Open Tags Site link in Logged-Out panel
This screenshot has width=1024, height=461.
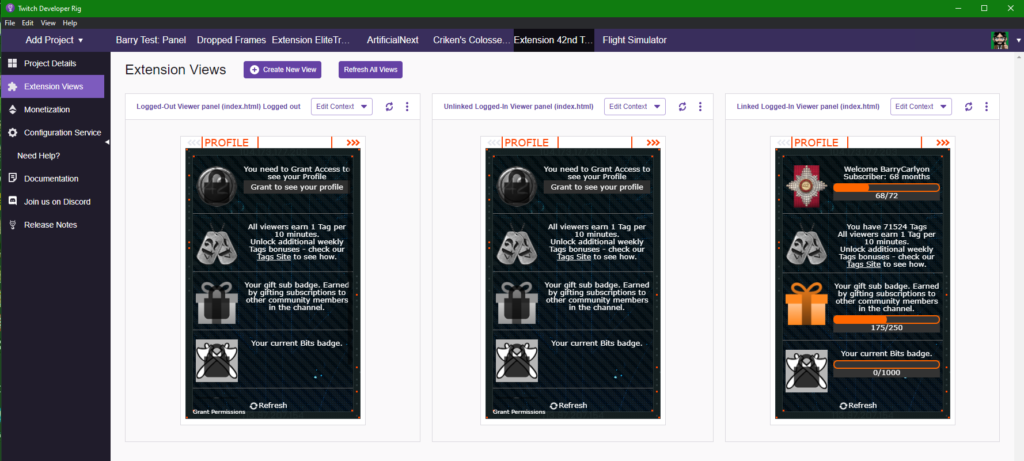(x=273, y=257)
